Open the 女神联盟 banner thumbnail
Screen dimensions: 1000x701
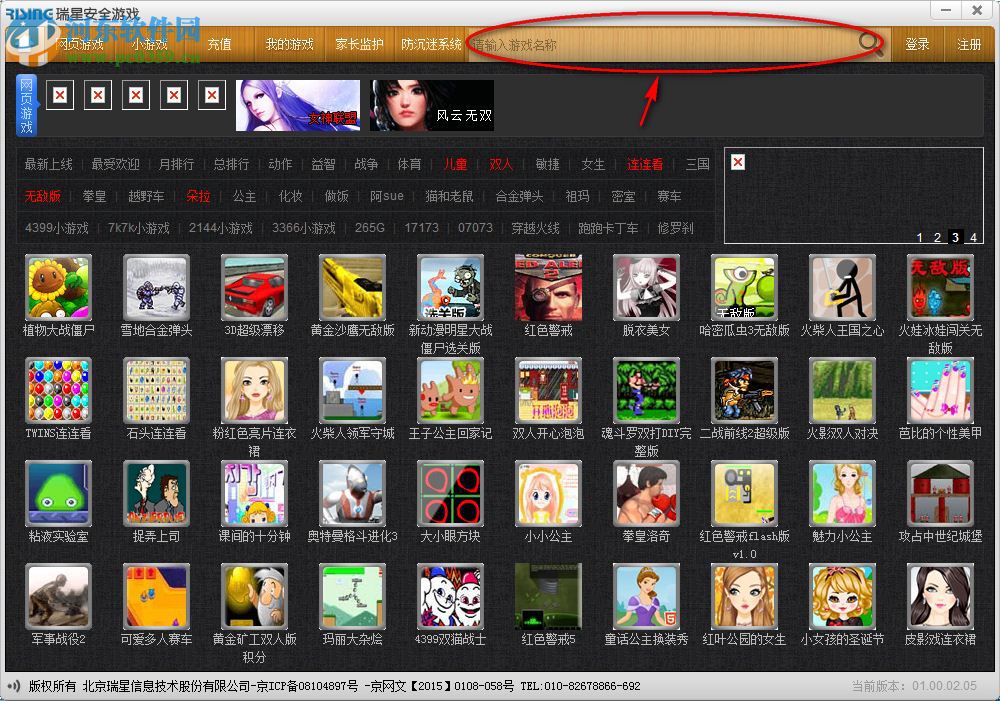coord(298,105)
